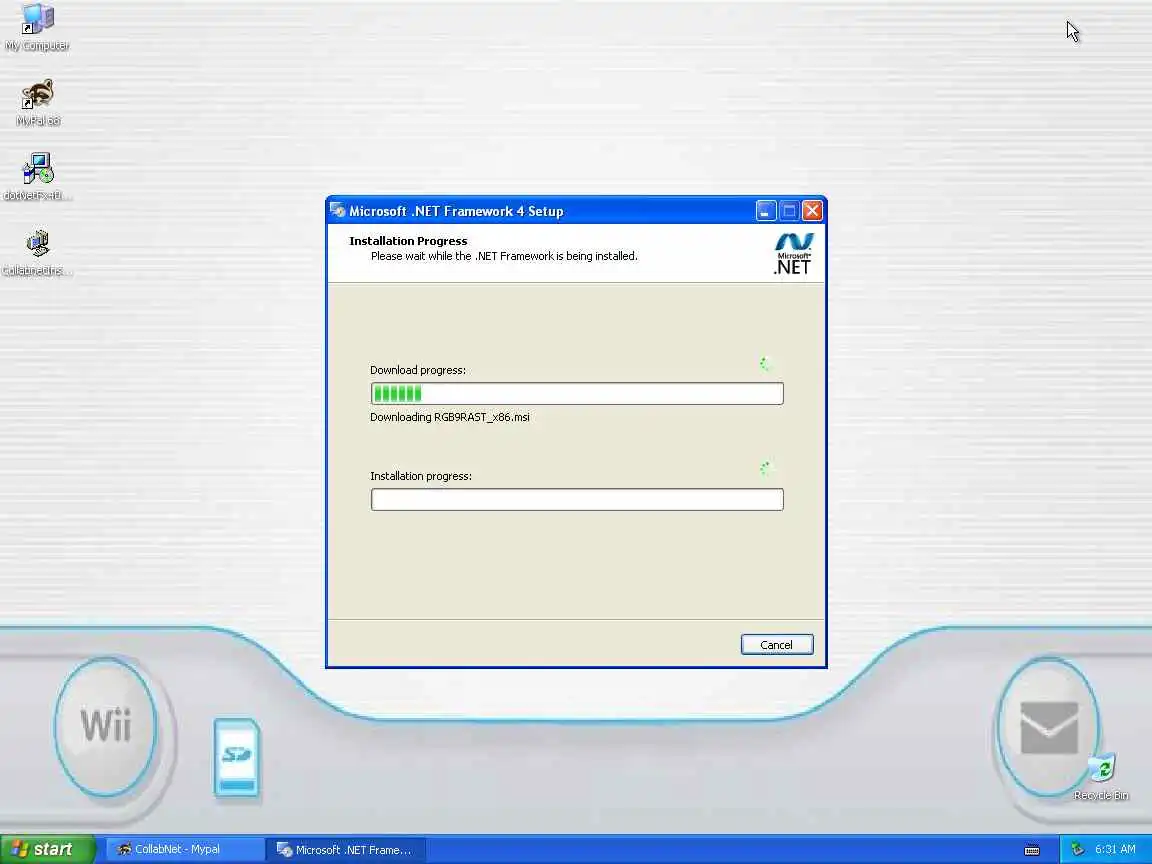Viewport: 1152px width, 864px height.
Task: Open the Windows Start menu
Action: pos(48,849)
